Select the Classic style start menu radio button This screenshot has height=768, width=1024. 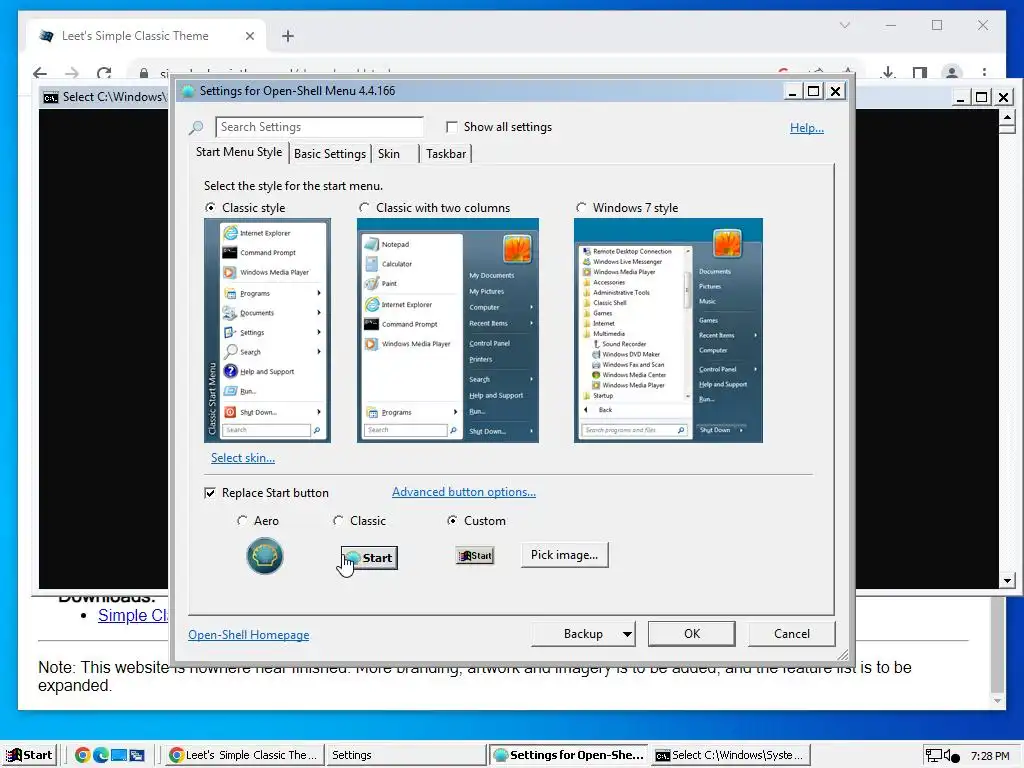(210, 208)
